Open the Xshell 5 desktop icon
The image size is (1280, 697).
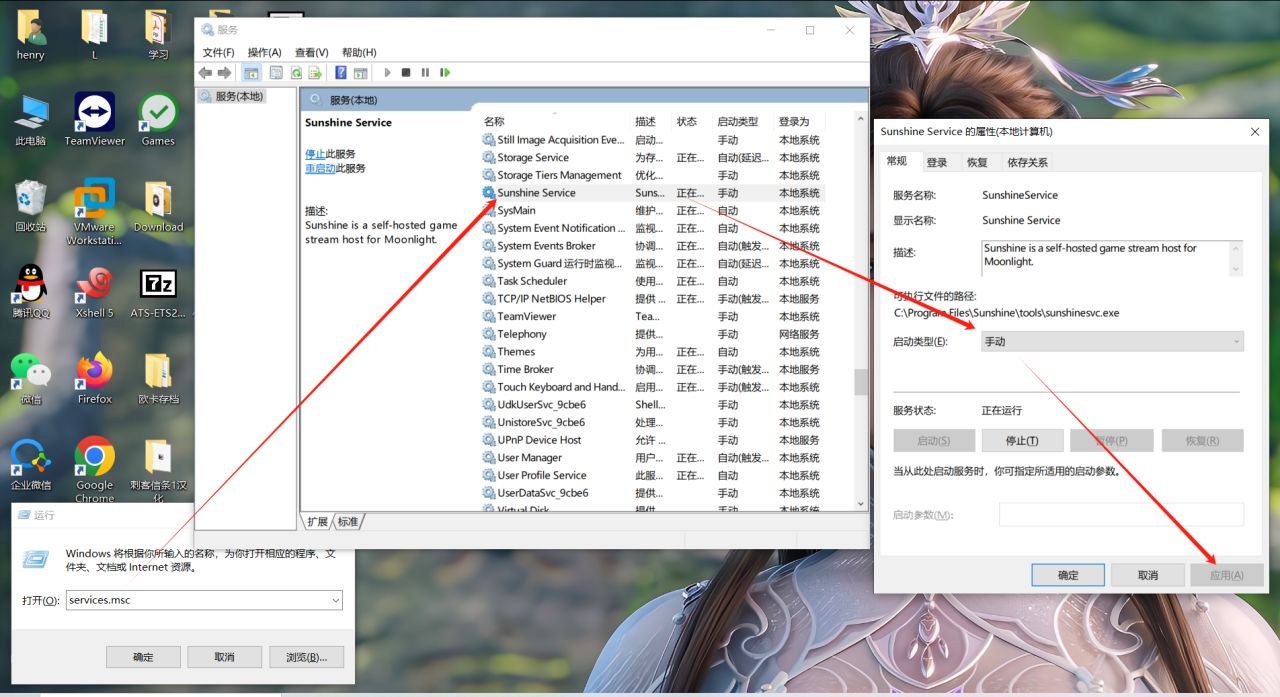coord(94,293)
